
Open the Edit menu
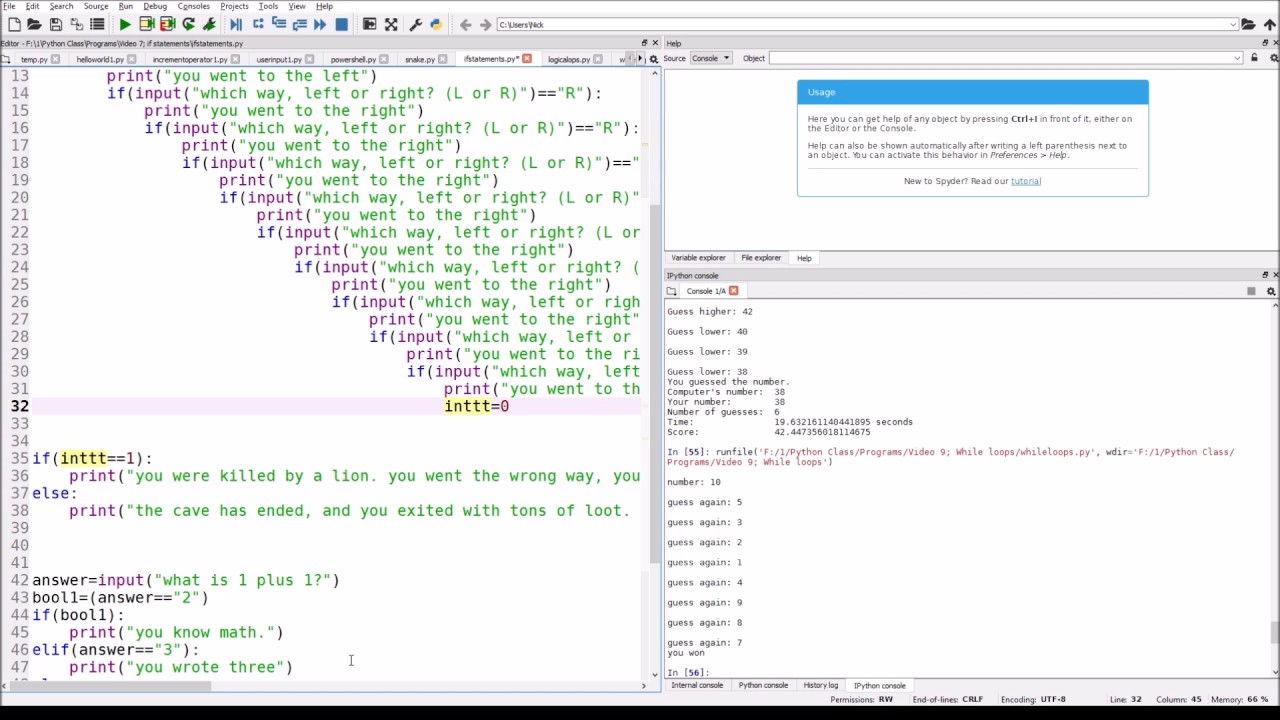(x=33, y=6)
